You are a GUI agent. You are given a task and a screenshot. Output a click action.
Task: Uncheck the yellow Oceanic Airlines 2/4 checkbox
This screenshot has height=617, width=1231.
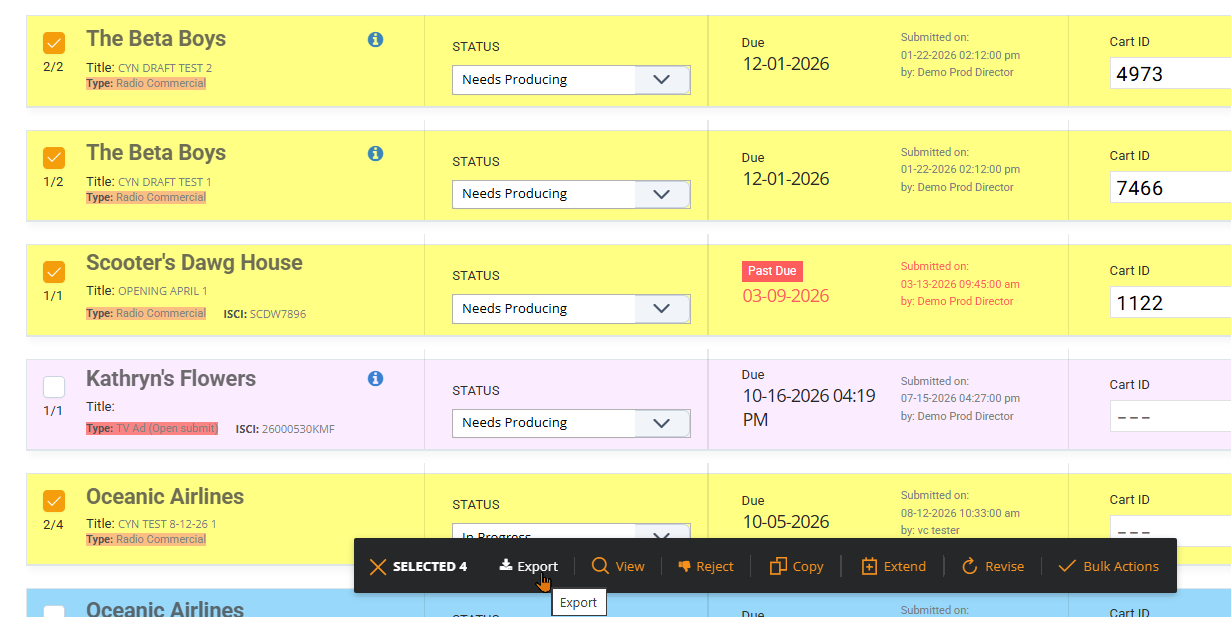pyautogui.click(x=54, y=501)
